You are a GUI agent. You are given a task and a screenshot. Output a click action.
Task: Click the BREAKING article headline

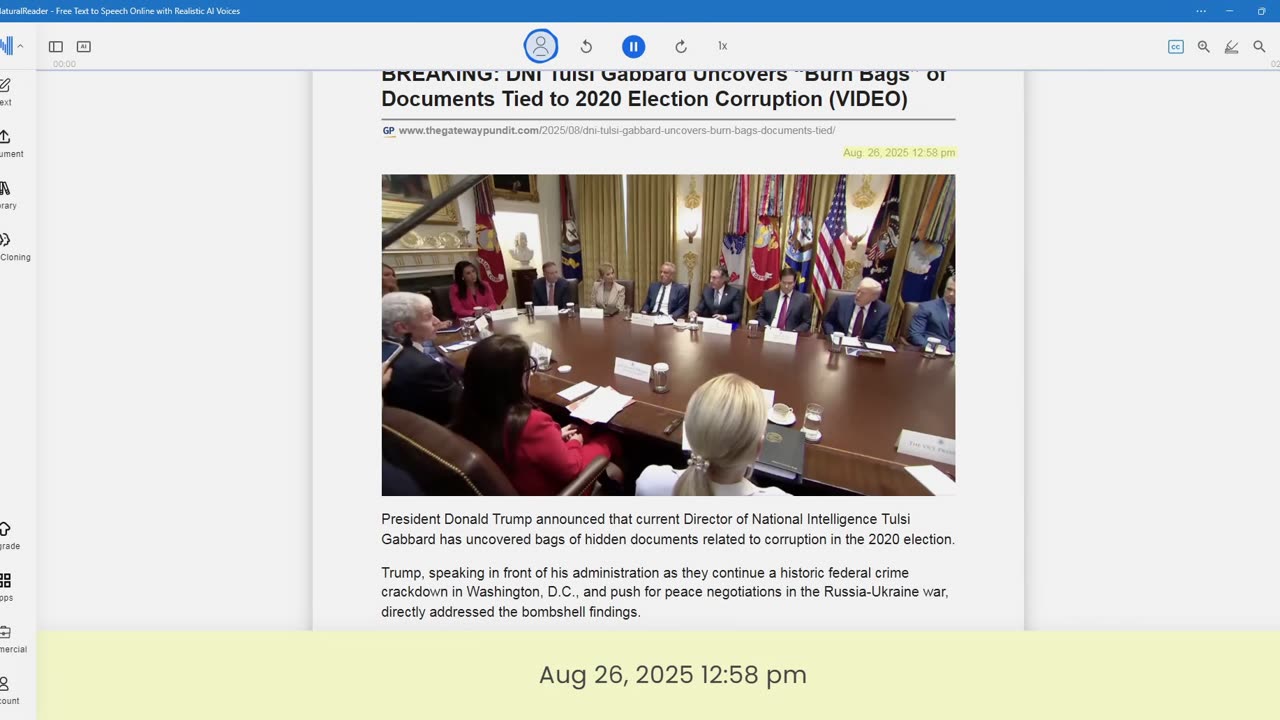pos(664,88)
